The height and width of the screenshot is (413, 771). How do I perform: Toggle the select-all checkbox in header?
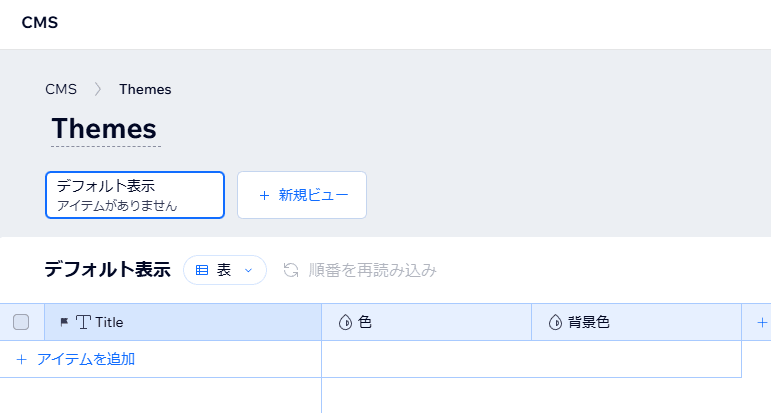click(21, 322)
